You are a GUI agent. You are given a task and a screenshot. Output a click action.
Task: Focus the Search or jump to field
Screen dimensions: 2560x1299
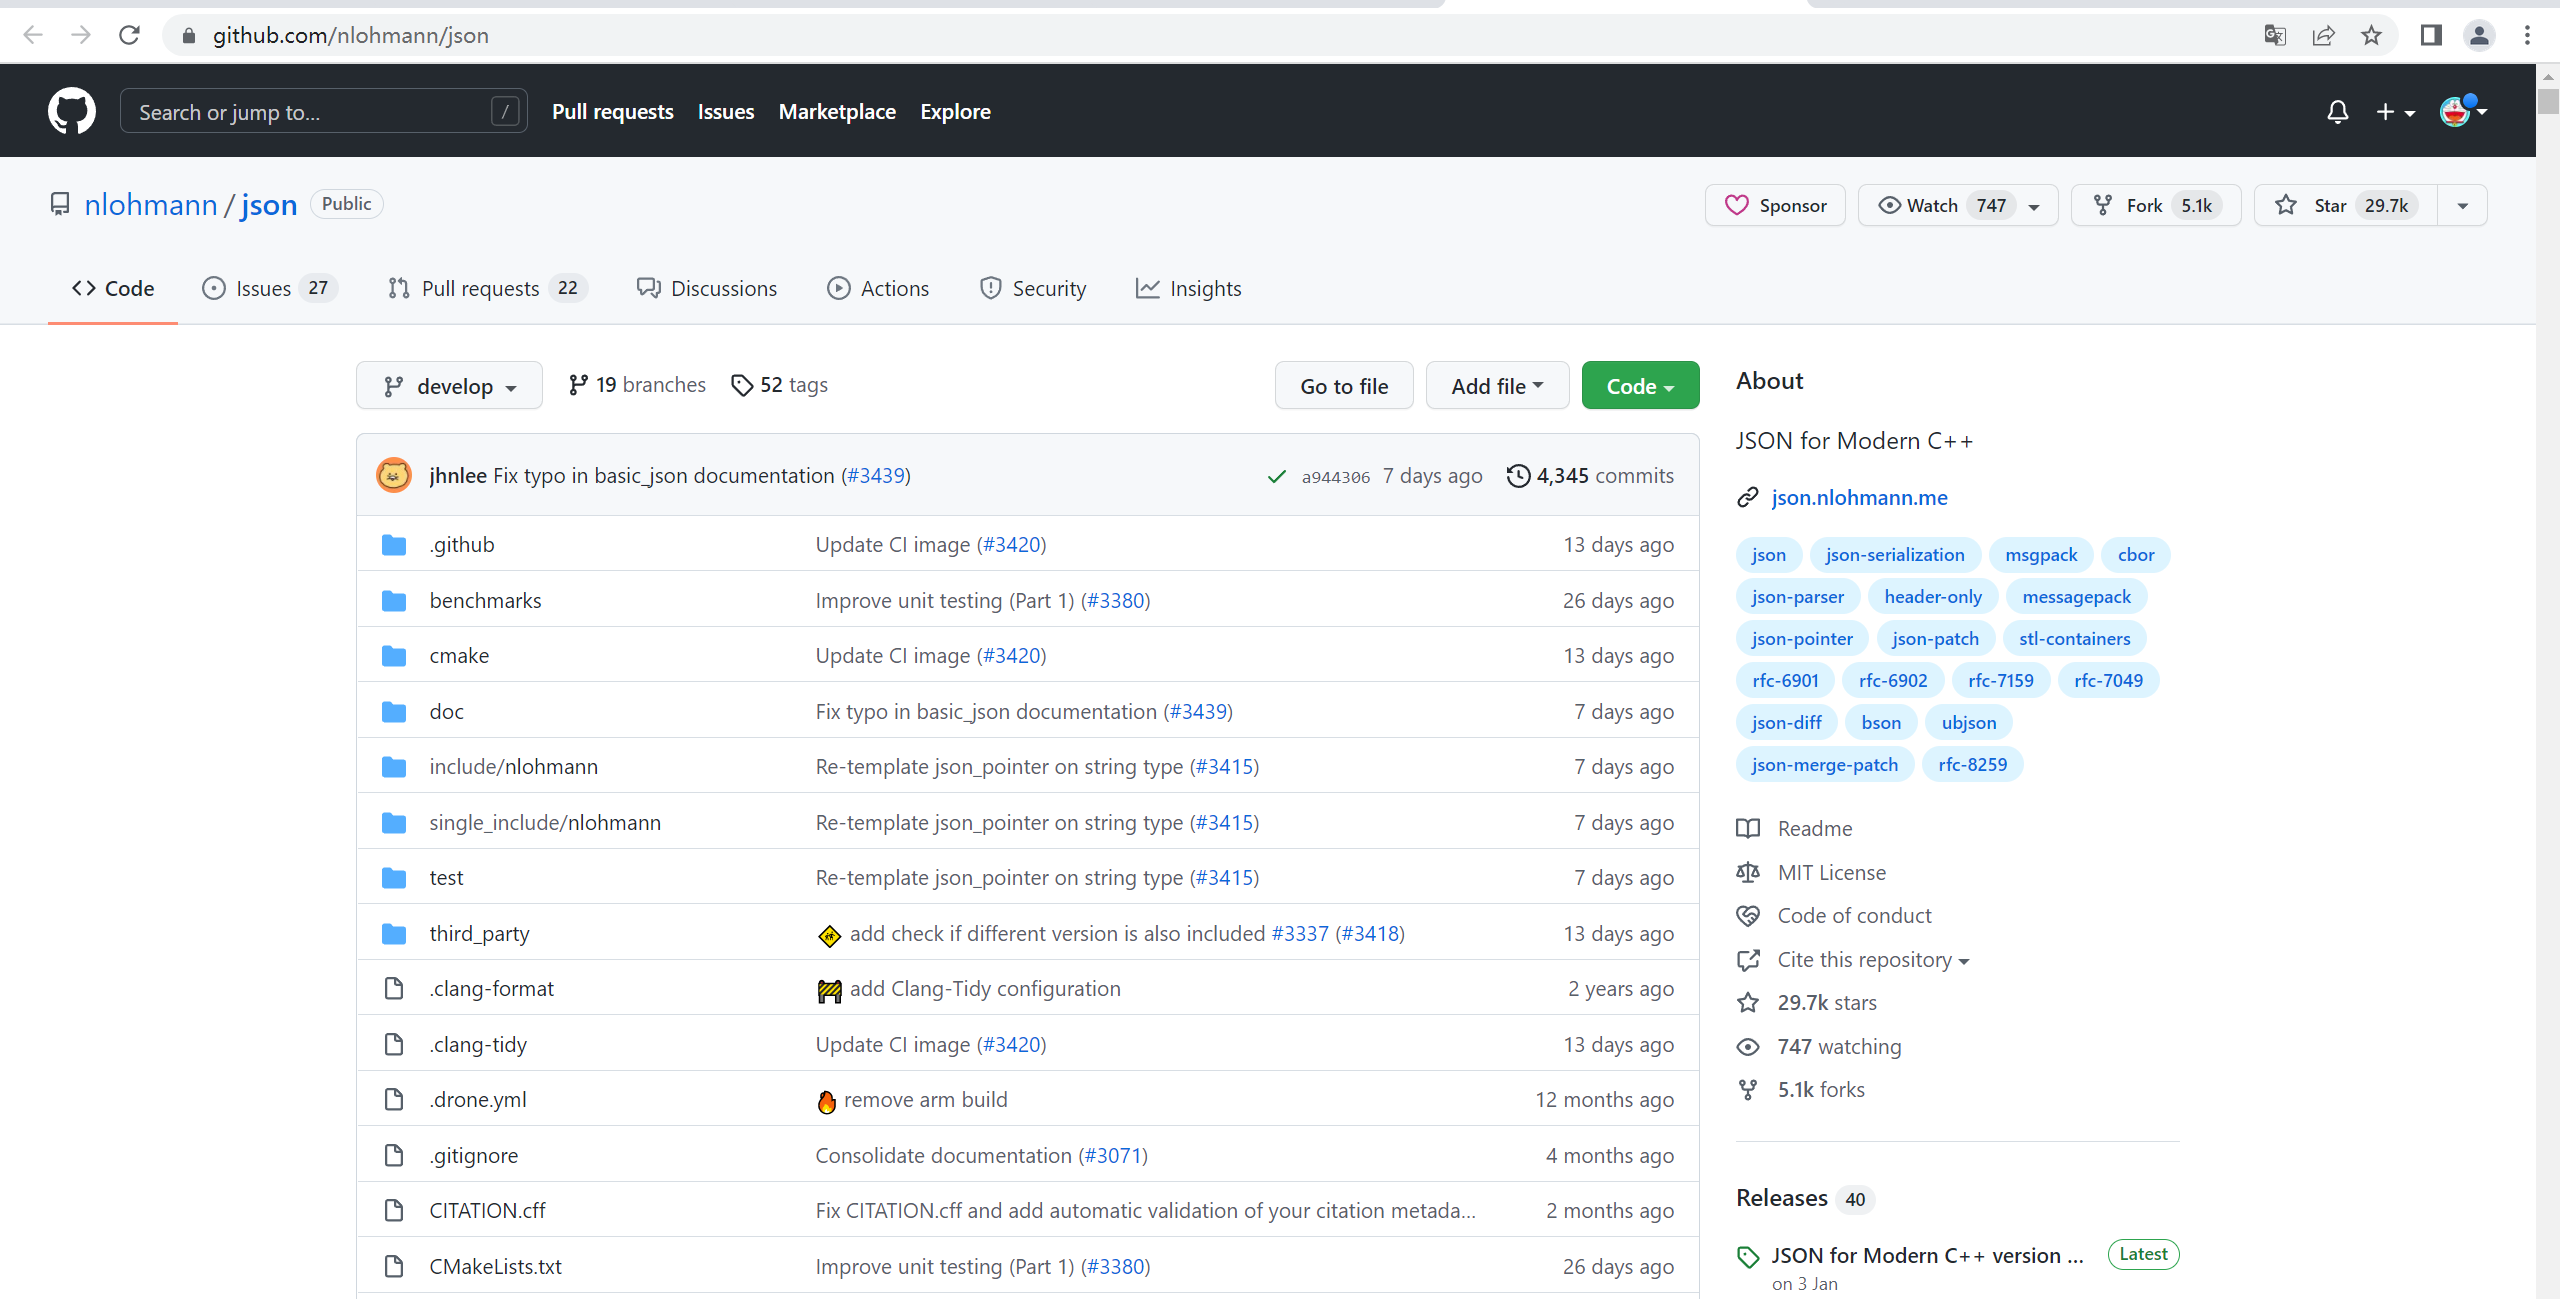click(x=310, y=112)
